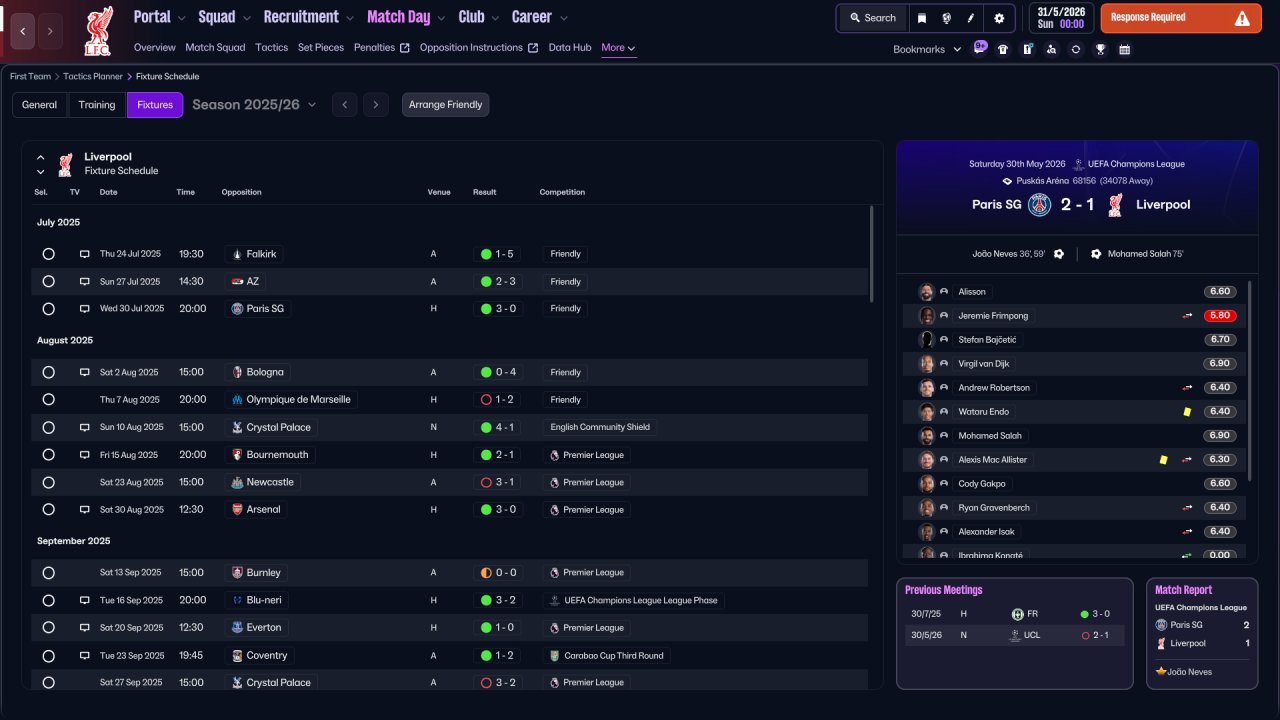
Task: Select the radio button for AZ fixture
Action: (x=48, y=282)
